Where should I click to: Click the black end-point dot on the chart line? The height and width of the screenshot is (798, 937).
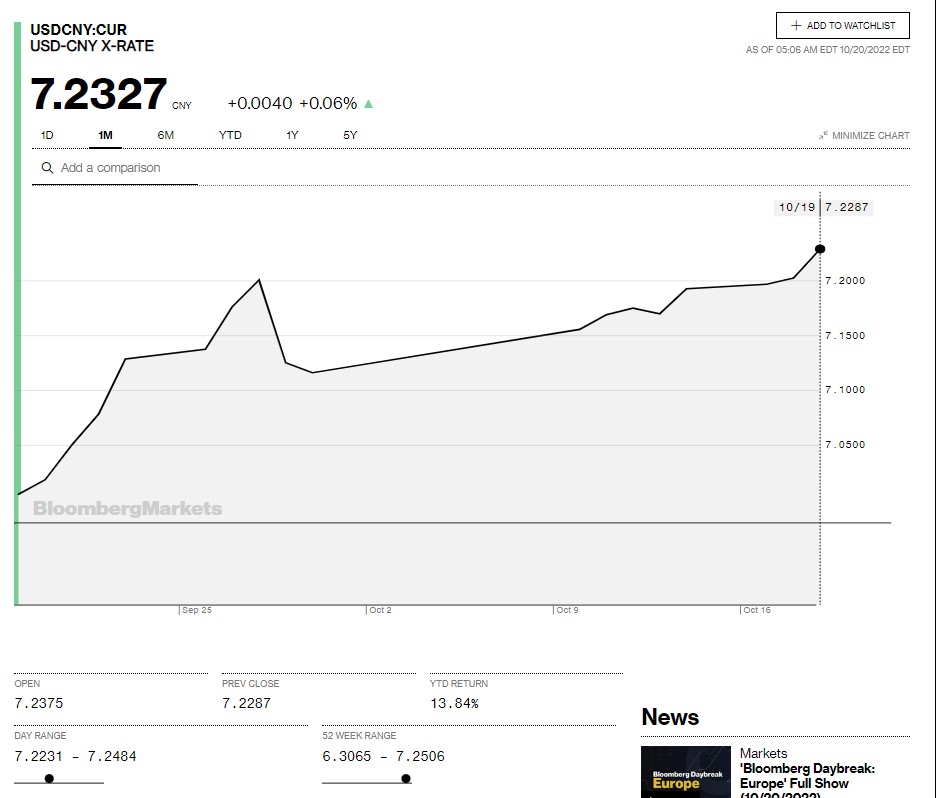pyautogui.click(x=820, y=249)
